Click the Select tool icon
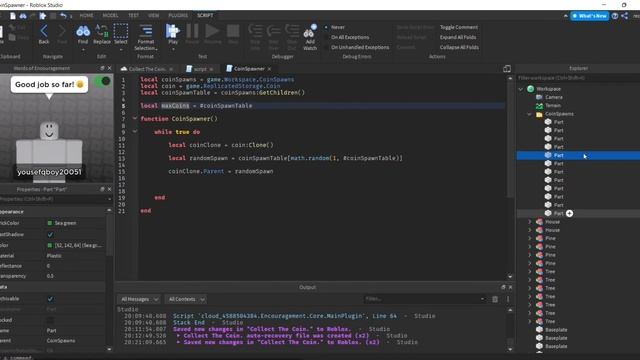The height and width of the screenshot is (360, 640). 121,31
